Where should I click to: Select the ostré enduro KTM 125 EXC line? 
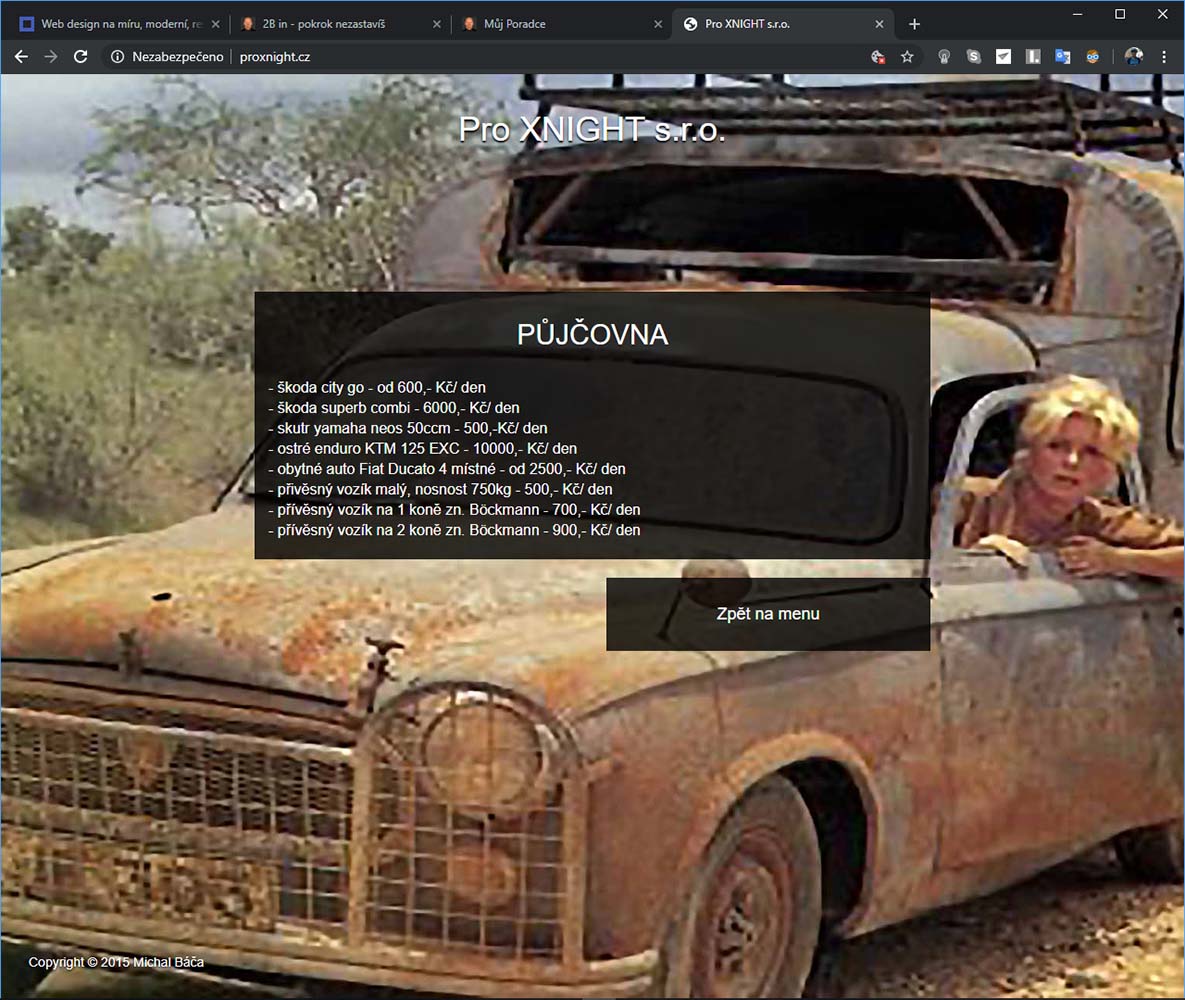[422, 448]
